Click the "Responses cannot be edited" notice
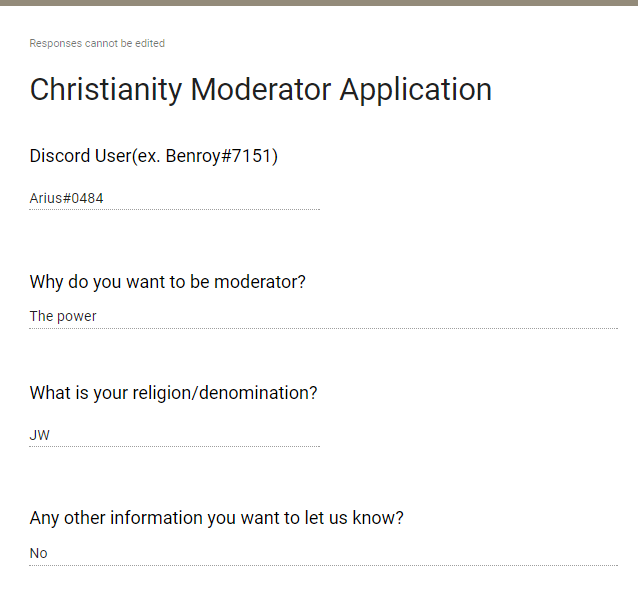Image resolution: width=638 pixels, height=615 pixels. click(x=97, y=44)
